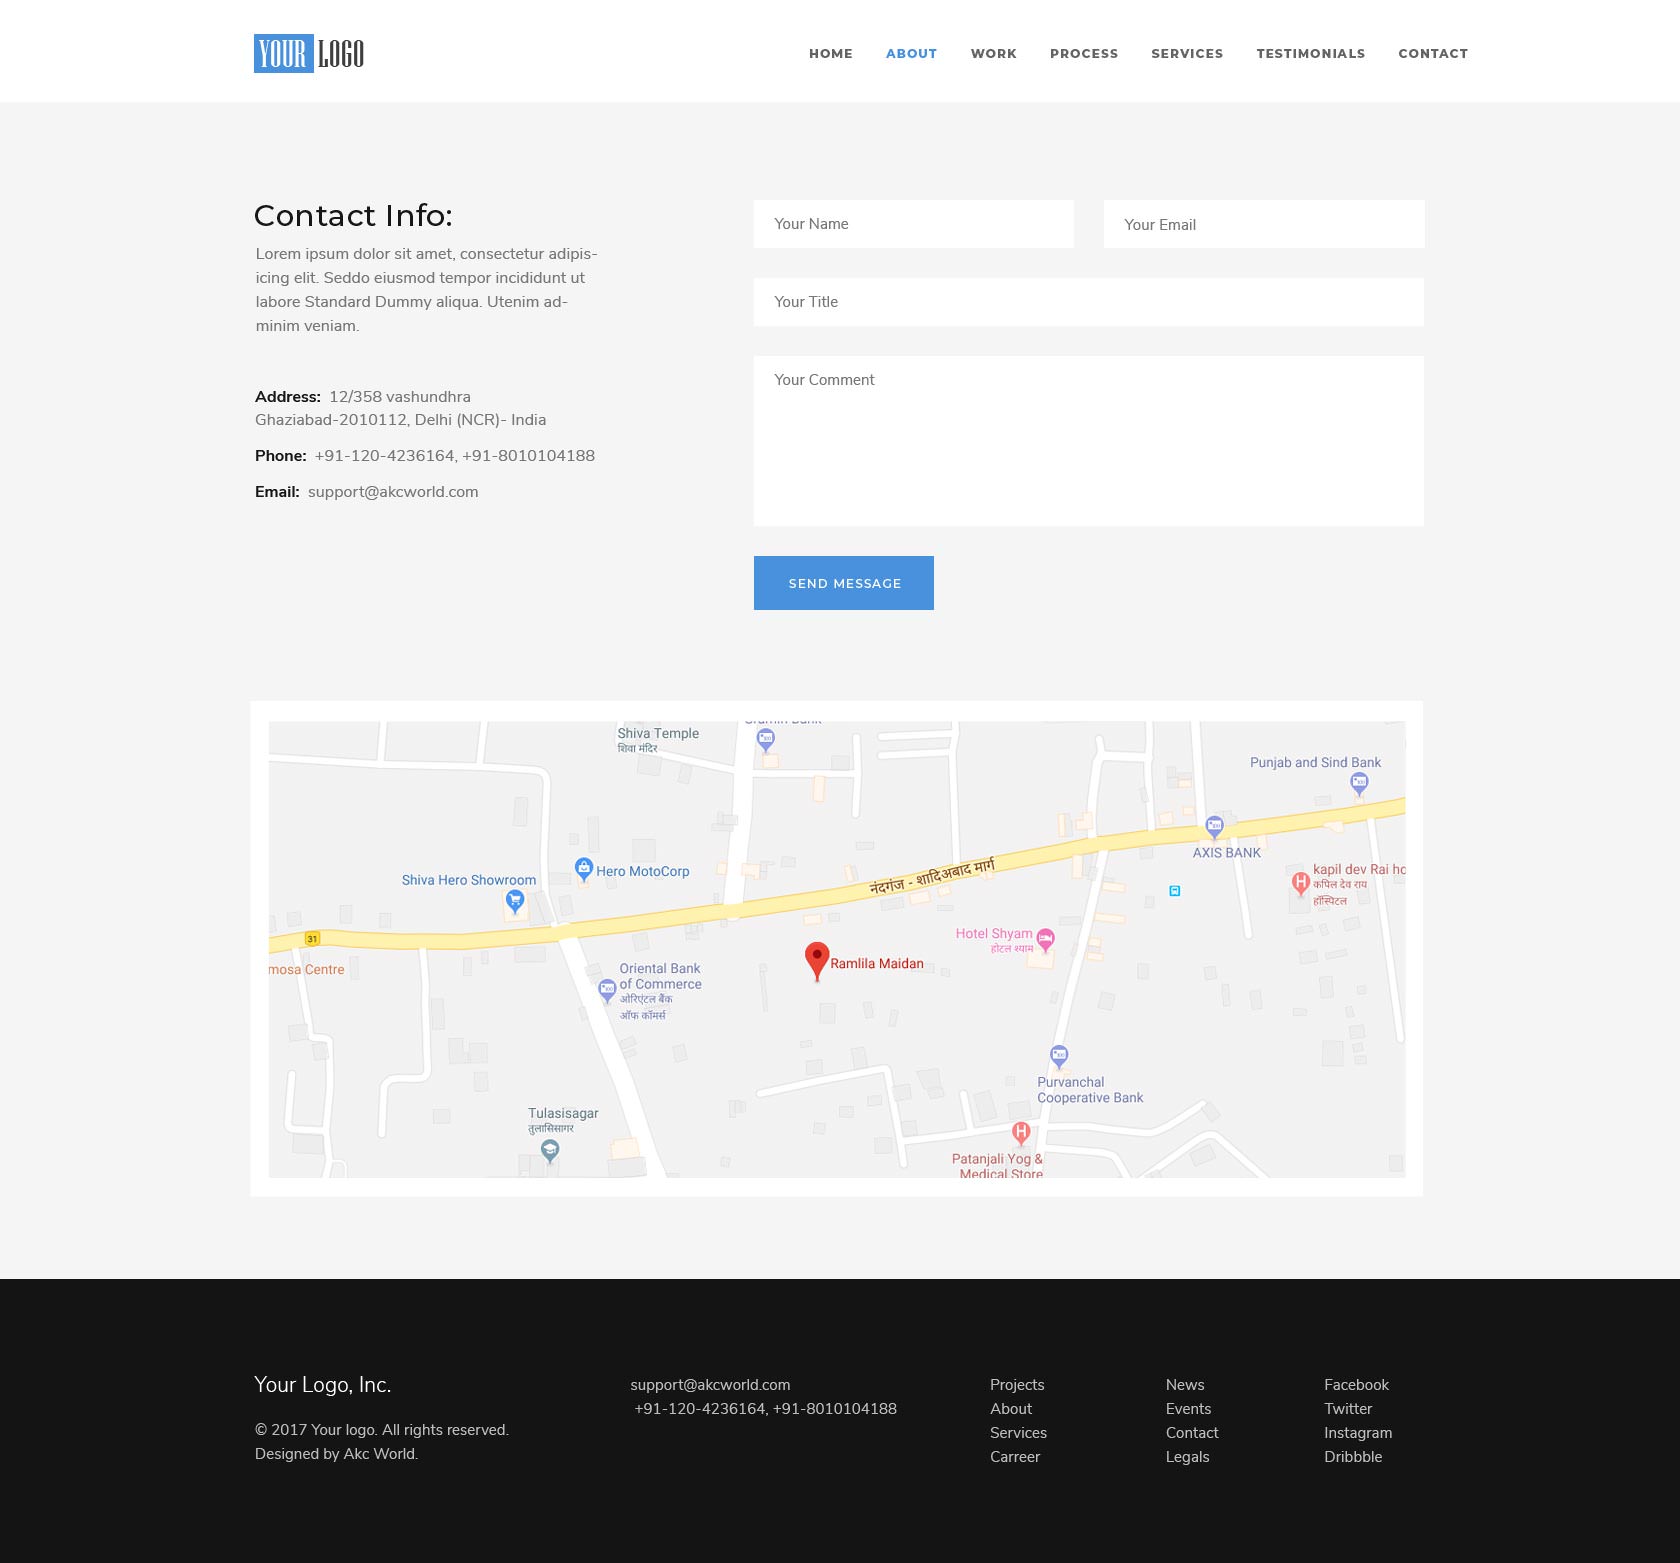The image size is (1680, 1563).
Task: Open the Dribbble footer link
Action: 1353,1457
